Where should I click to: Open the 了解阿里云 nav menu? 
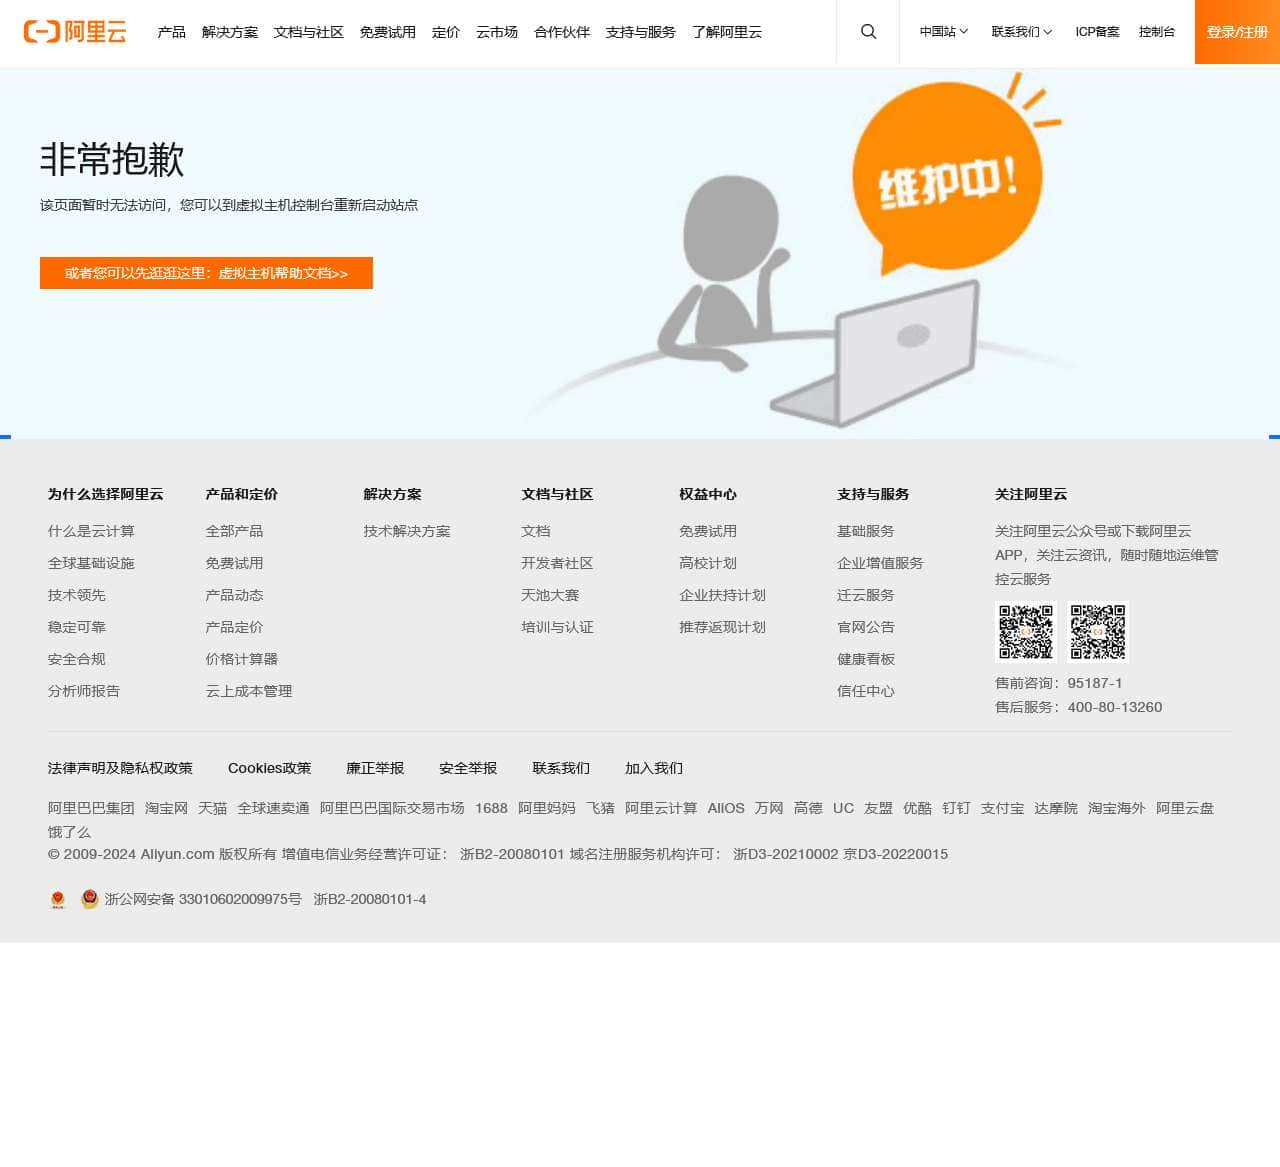coord(727,32)
